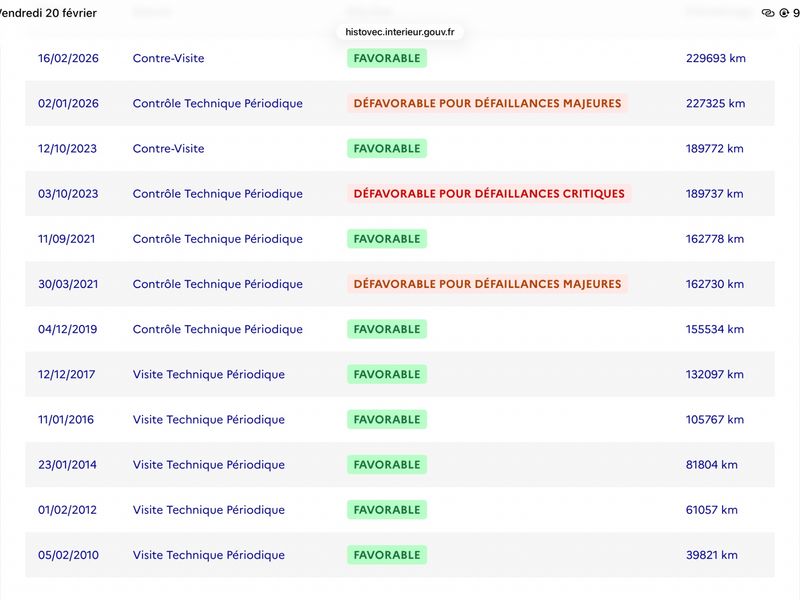Click mileage 155534 km
This screenshot has height=600, width=800.
point(714,329)
